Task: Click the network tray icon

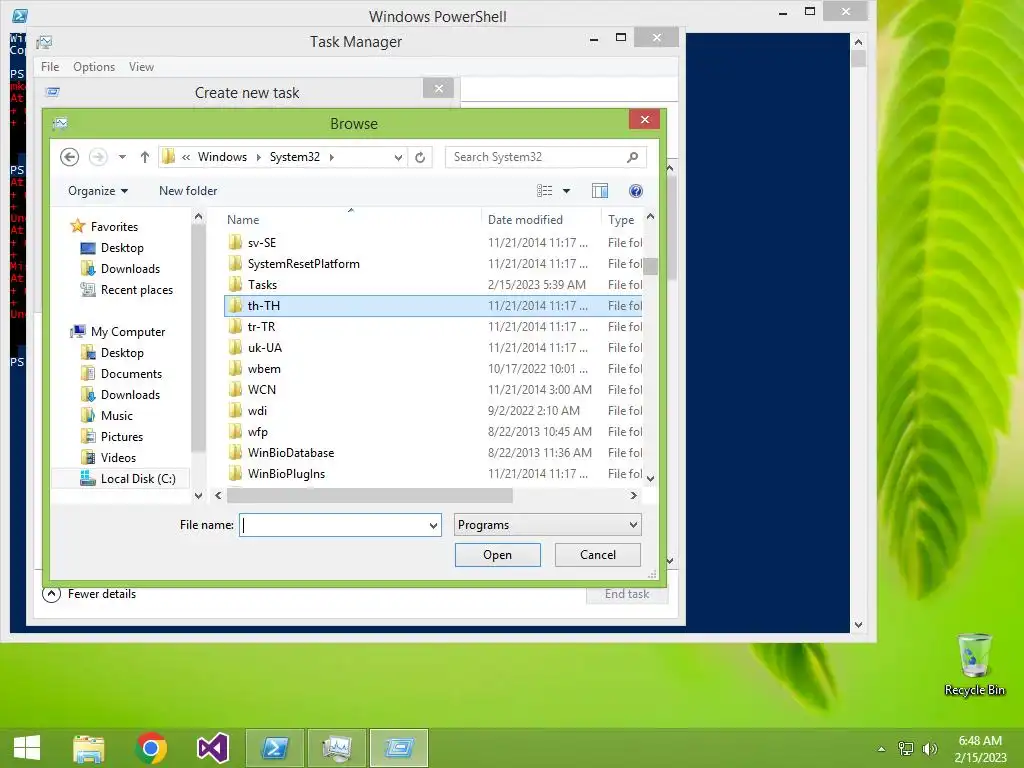Action: pos(906,749)
